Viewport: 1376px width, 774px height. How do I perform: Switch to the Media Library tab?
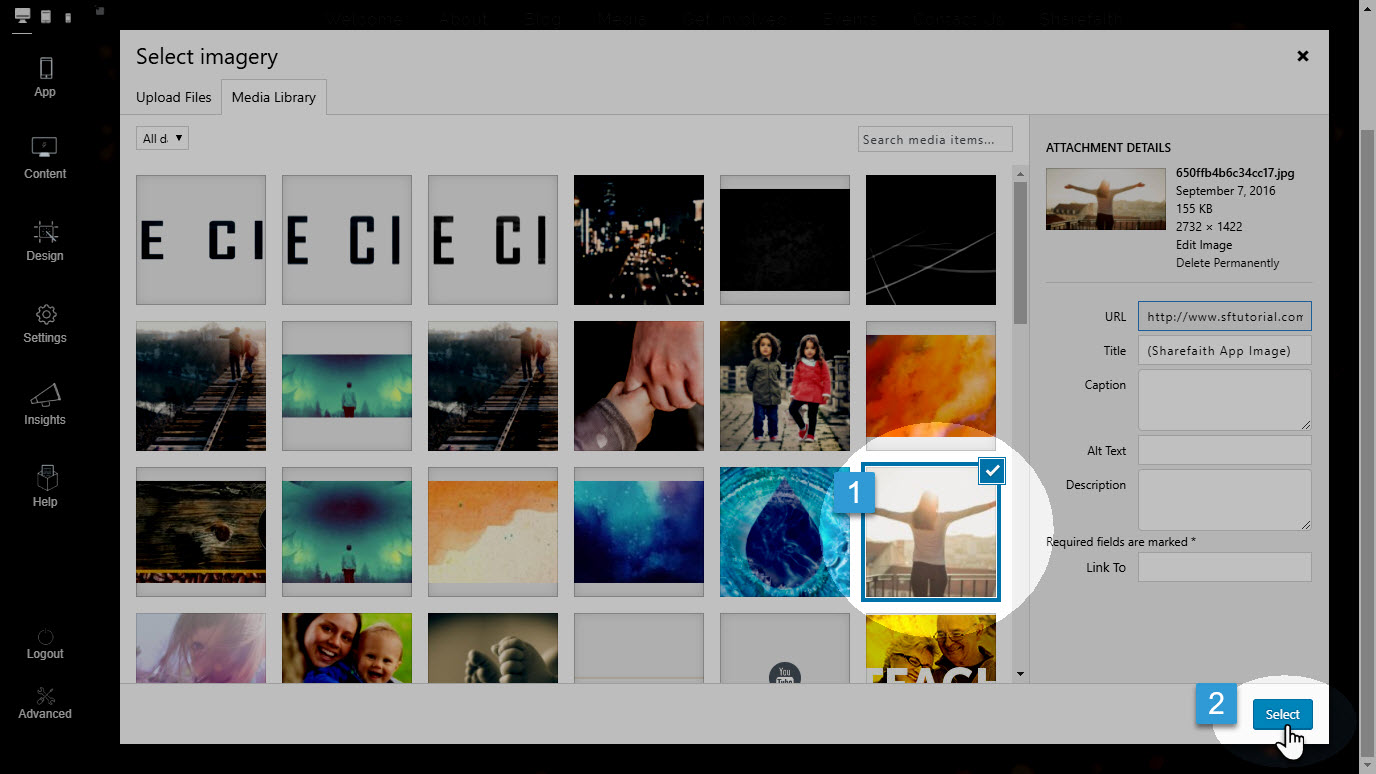[x=274, y=97]
